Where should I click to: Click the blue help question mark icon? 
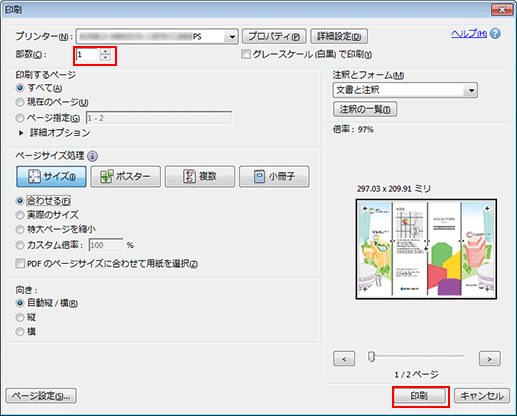pos(496,34)
